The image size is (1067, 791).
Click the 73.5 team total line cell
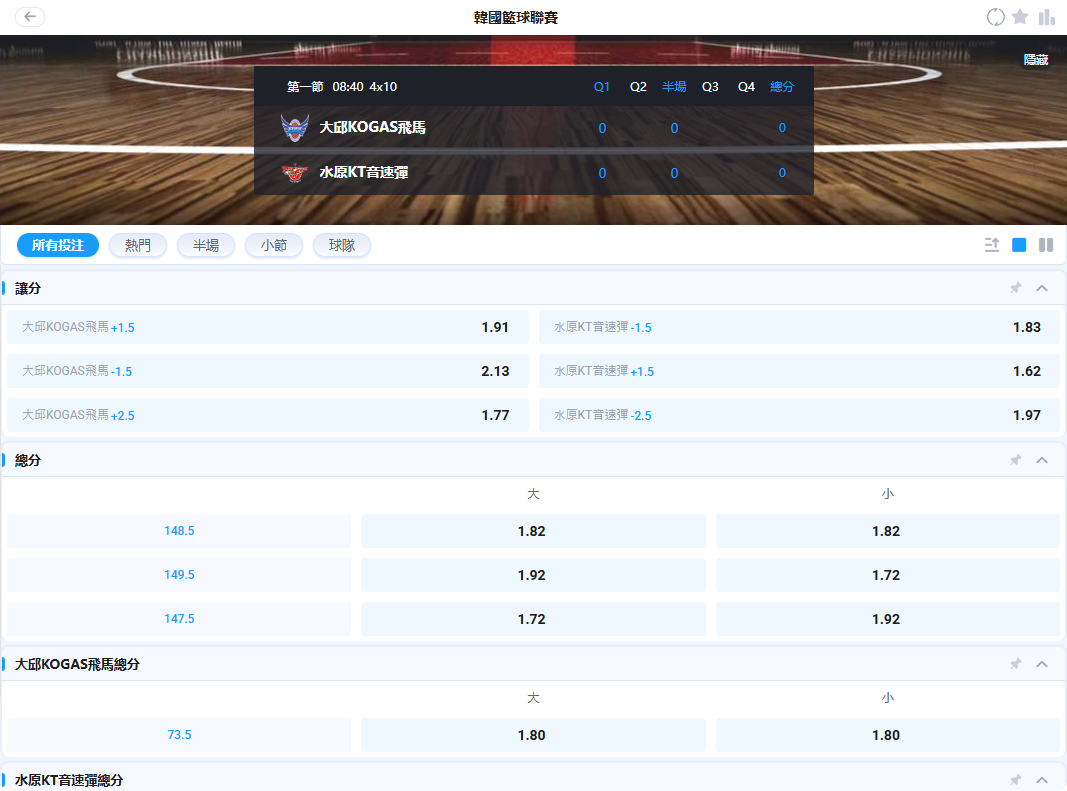tap(179, 735)
